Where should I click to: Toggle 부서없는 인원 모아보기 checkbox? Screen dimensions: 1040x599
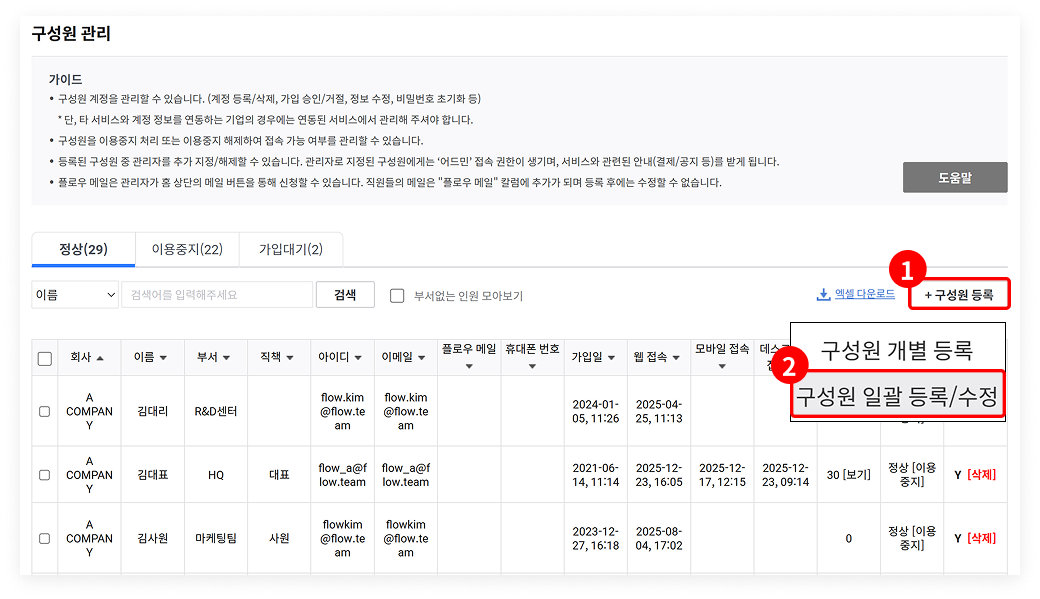tap(397, 296)
